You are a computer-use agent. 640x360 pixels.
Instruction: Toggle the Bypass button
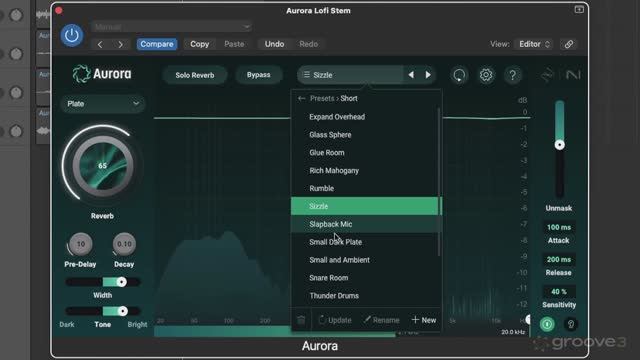tap(258, 75)
